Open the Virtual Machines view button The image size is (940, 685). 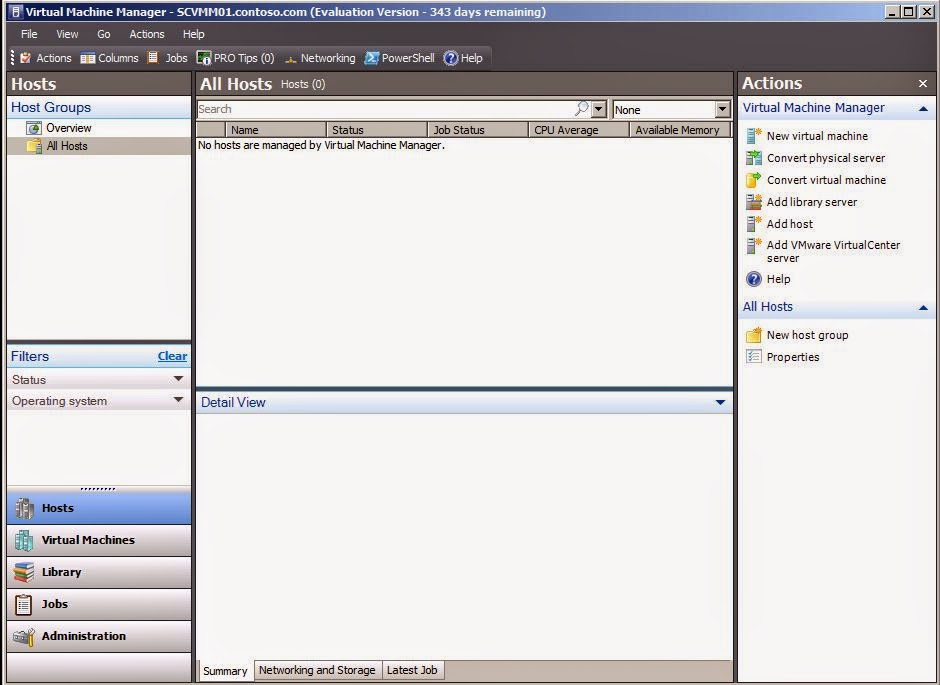(99, 540)
